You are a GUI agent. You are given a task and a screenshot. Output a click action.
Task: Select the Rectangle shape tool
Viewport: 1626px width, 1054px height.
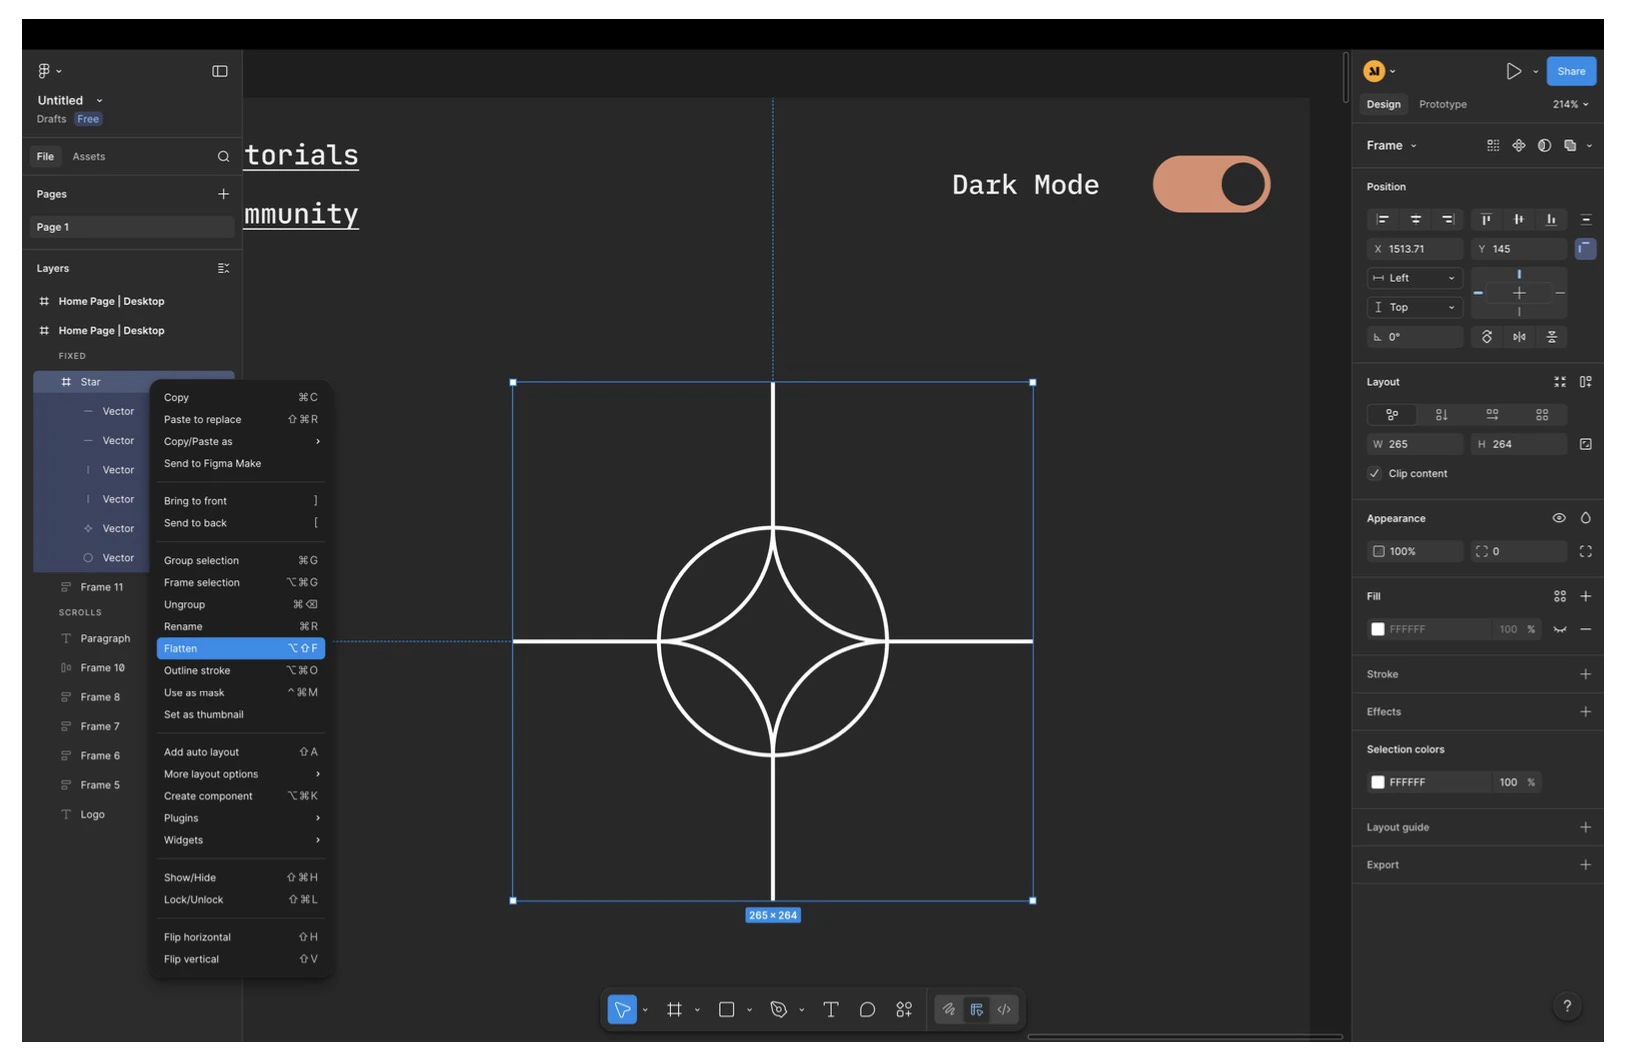click(727, 1009)
